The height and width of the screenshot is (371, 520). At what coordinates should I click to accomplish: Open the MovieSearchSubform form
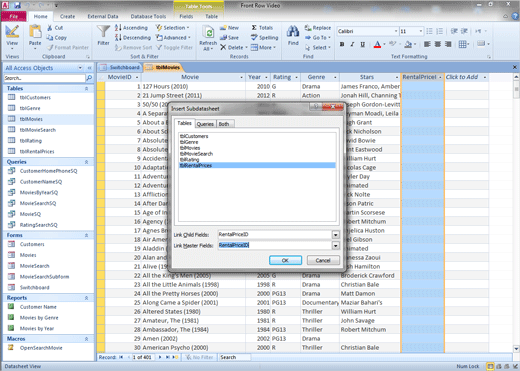click(x=44, y=276)
